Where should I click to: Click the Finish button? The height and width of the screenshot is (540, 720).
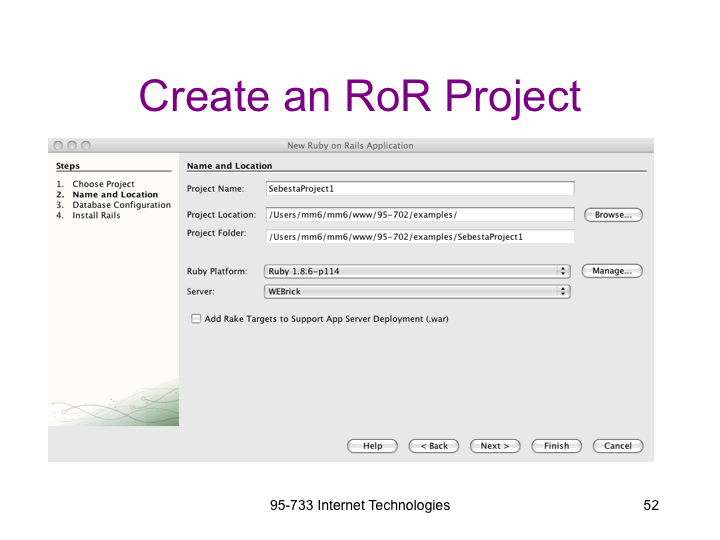557,446
